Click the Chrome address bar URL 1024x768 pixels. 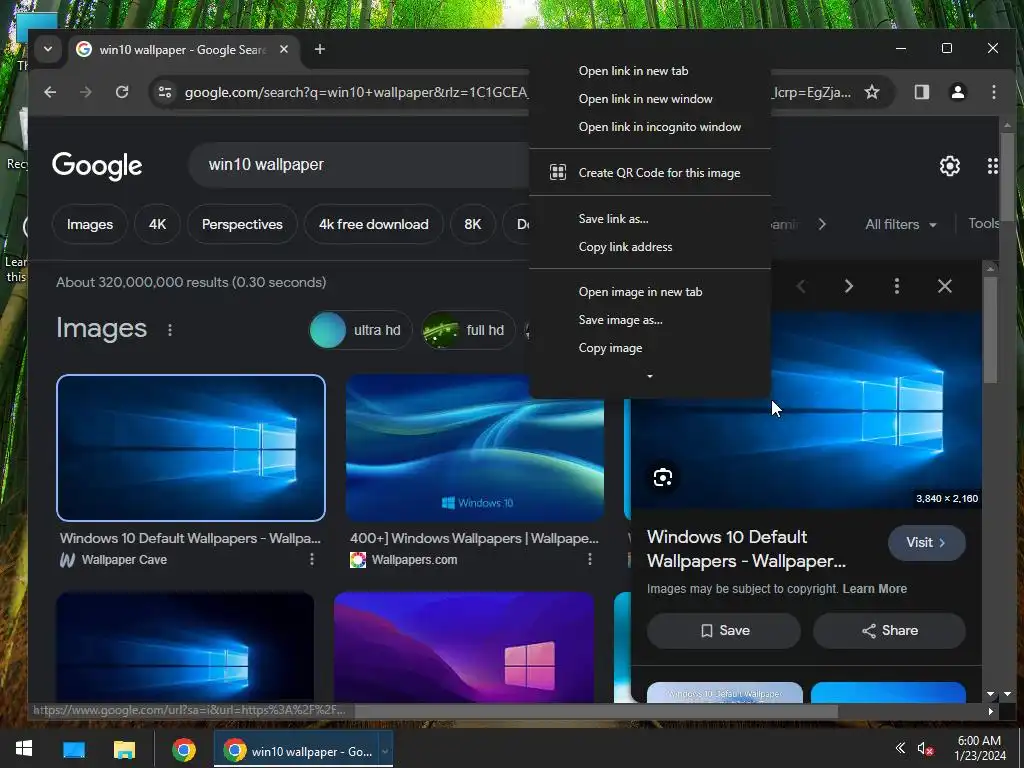point(356,92)
